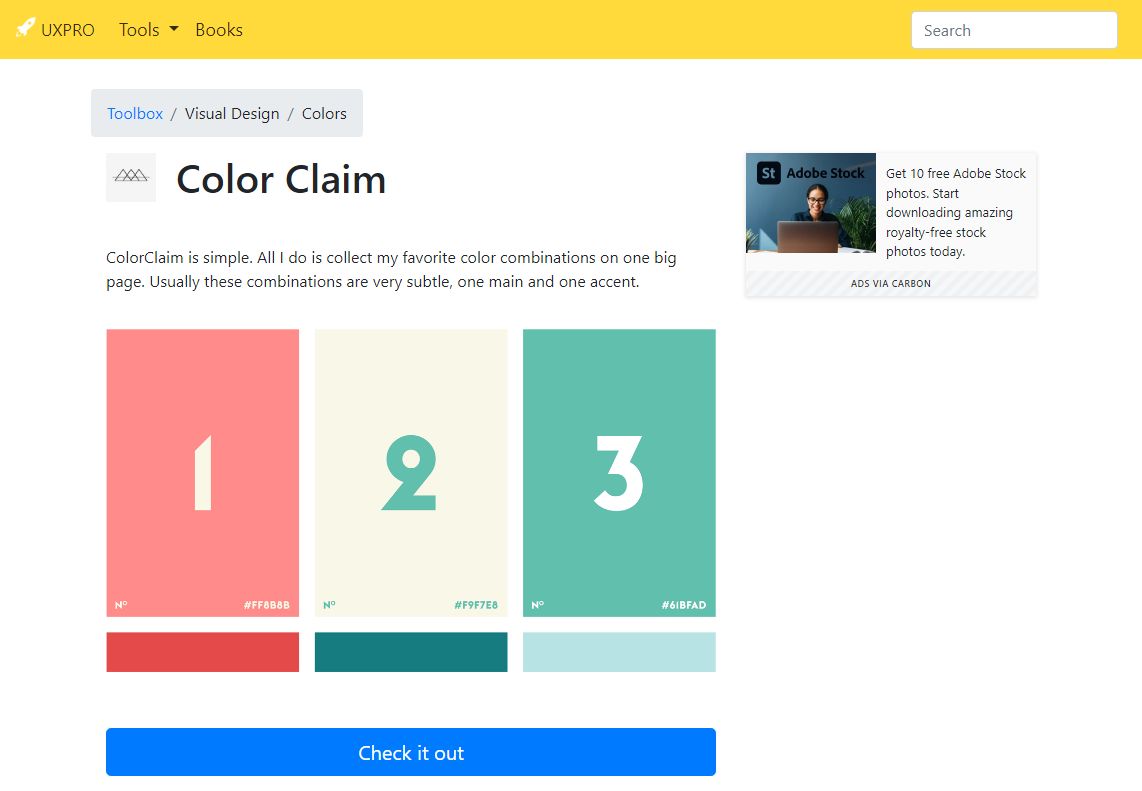Click the Ads via Carbon link
1142x791 pixels.
891,283
